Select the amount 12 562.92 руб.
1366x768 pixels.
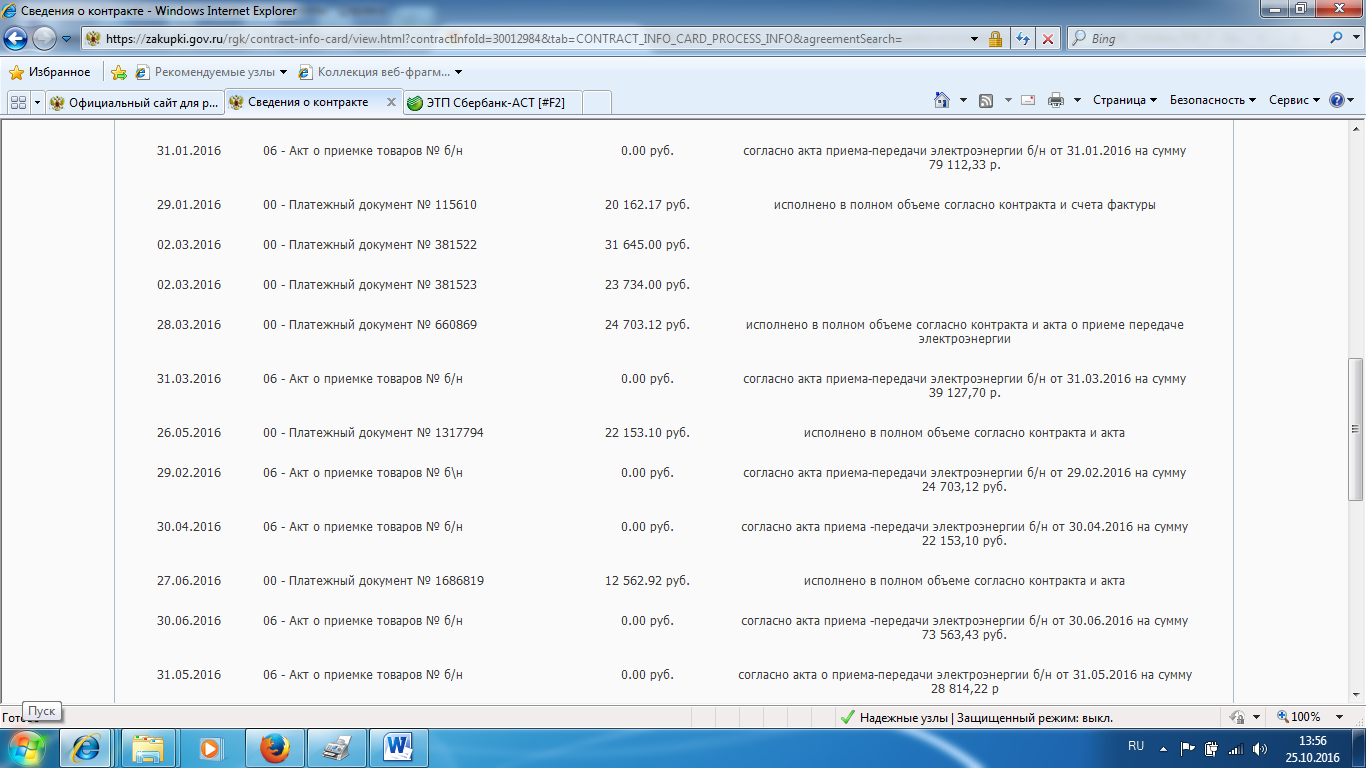647,581
